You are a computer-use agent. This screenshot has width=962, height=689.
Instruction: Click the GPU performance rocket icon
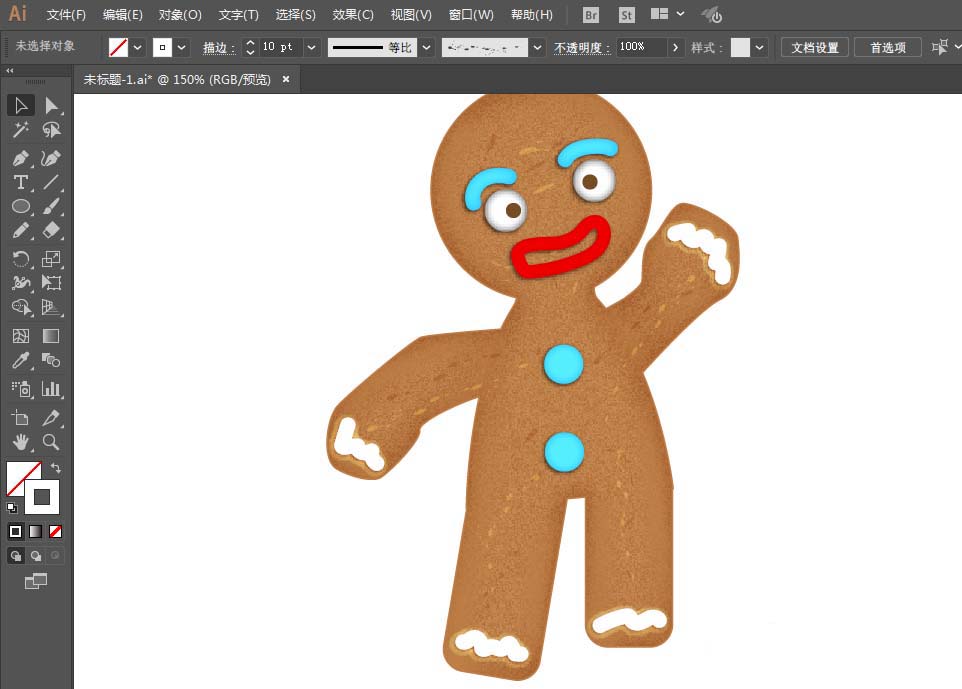click(712, 15)
